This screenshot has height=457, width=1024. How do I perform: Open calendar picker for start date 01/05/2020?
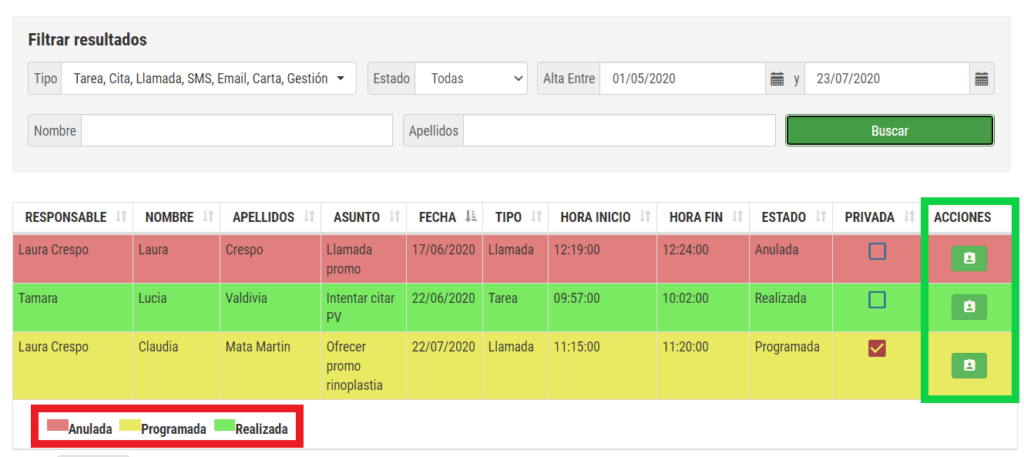tap(777, 78)
